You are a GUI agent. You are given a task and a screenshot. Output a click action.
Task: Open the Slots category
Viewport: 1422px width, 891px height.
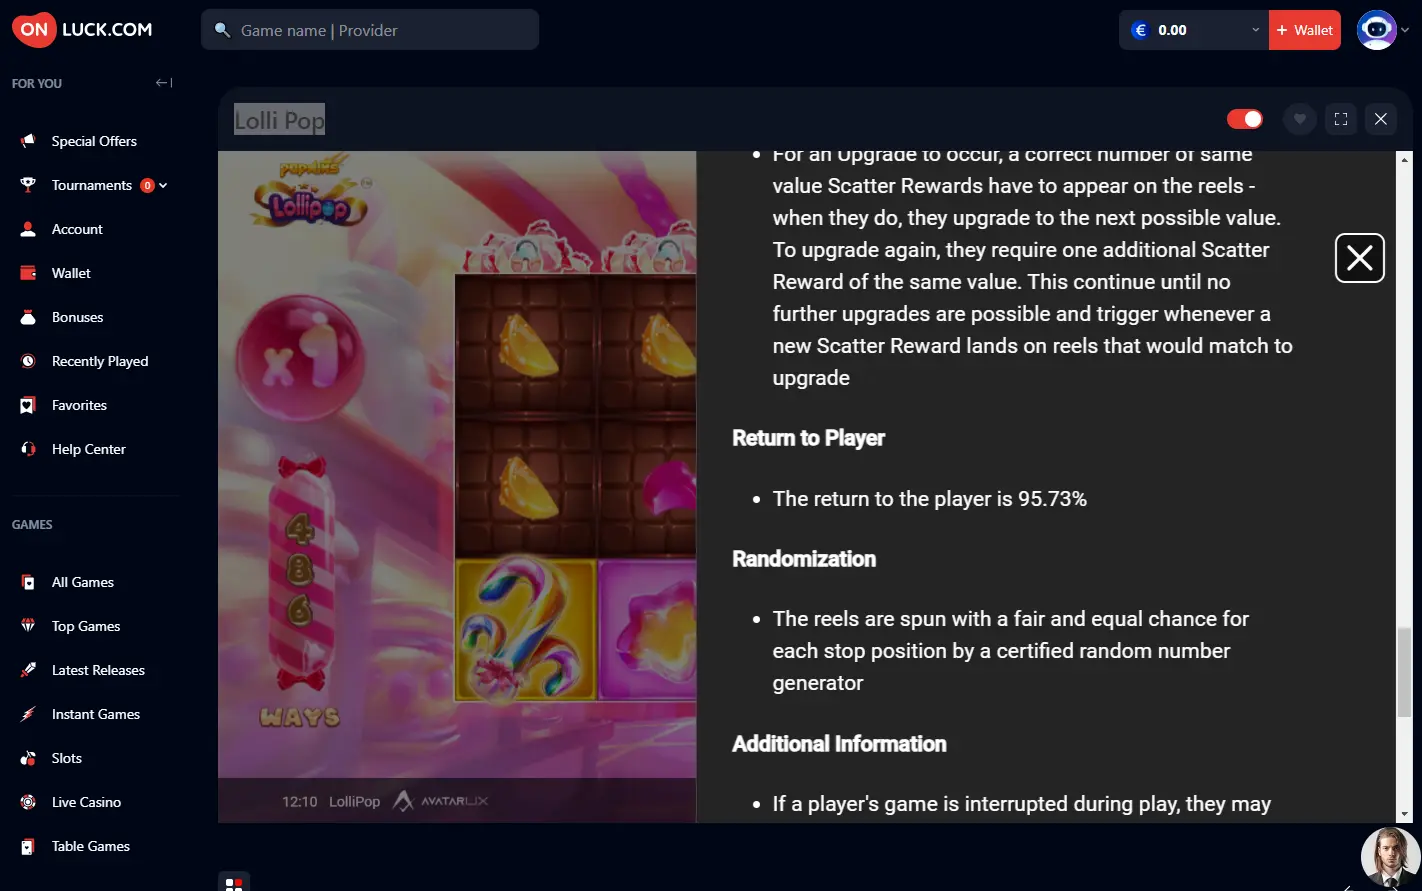click(x=67, y=758)
